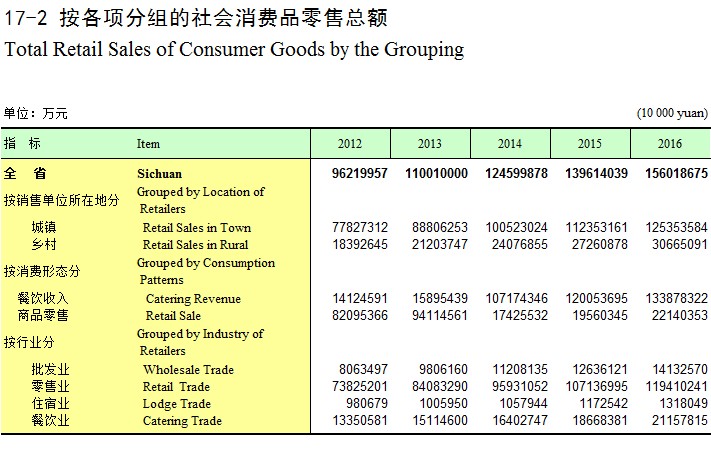Viewport: 711px width, 467px height.
Task: Select town sales value 112353161
Action: (x=596, y=227)
